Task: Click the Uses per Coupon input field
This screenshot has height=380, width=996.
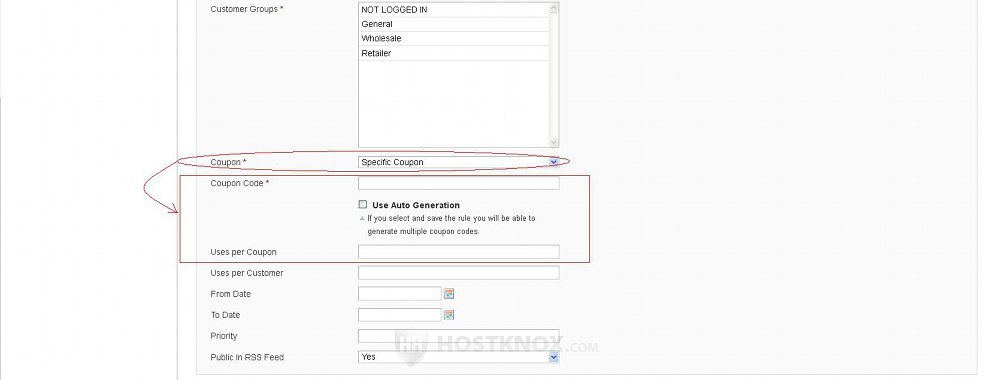Action: pyautogui.click(x=459, y=252)
